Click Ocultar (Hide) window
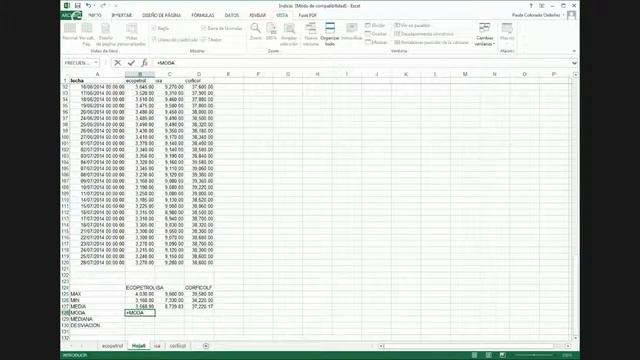 [x=376, y=34]
